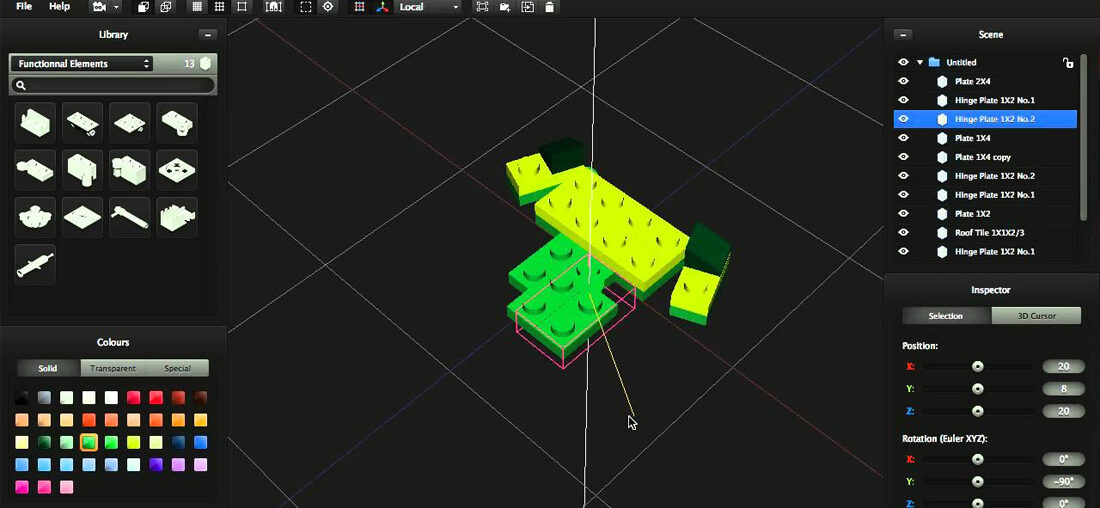This screenshot has height=508, width=1100.
Task: Collapse the Library panel with minus button
Action: pyautogui.click(x=207, y=34)
